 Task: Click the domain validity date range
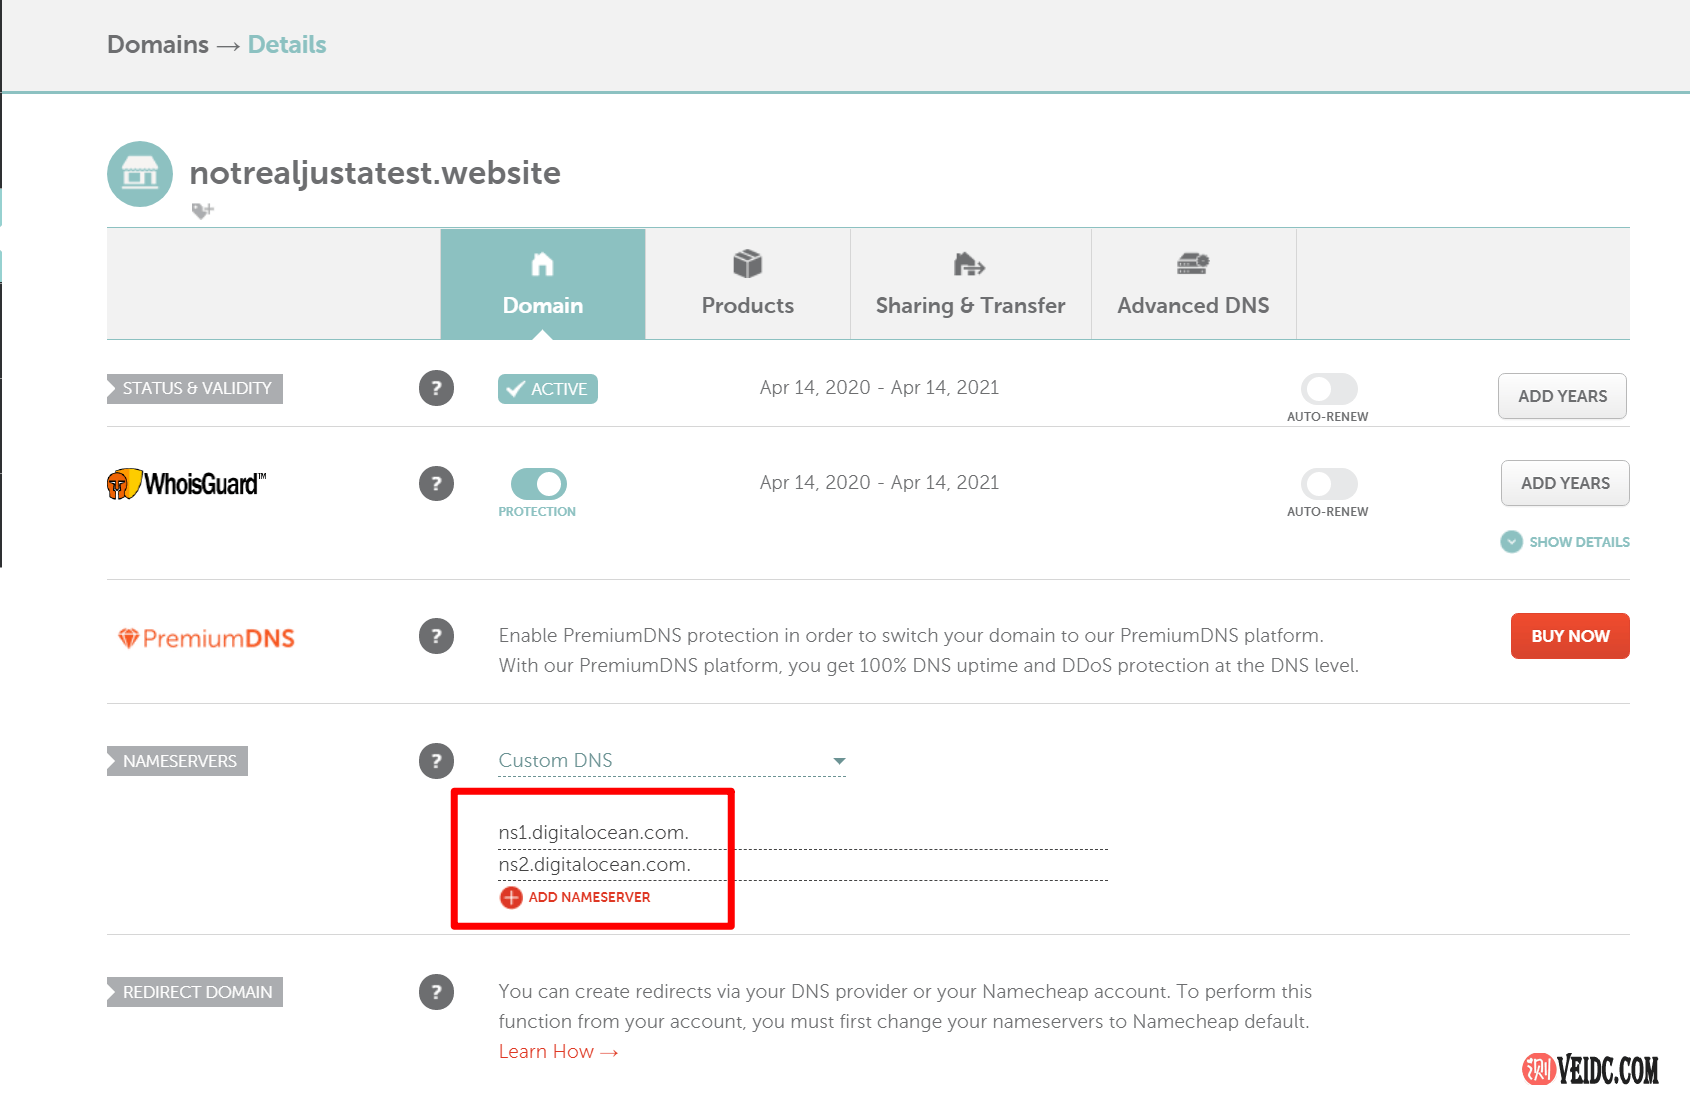[880, 388]
